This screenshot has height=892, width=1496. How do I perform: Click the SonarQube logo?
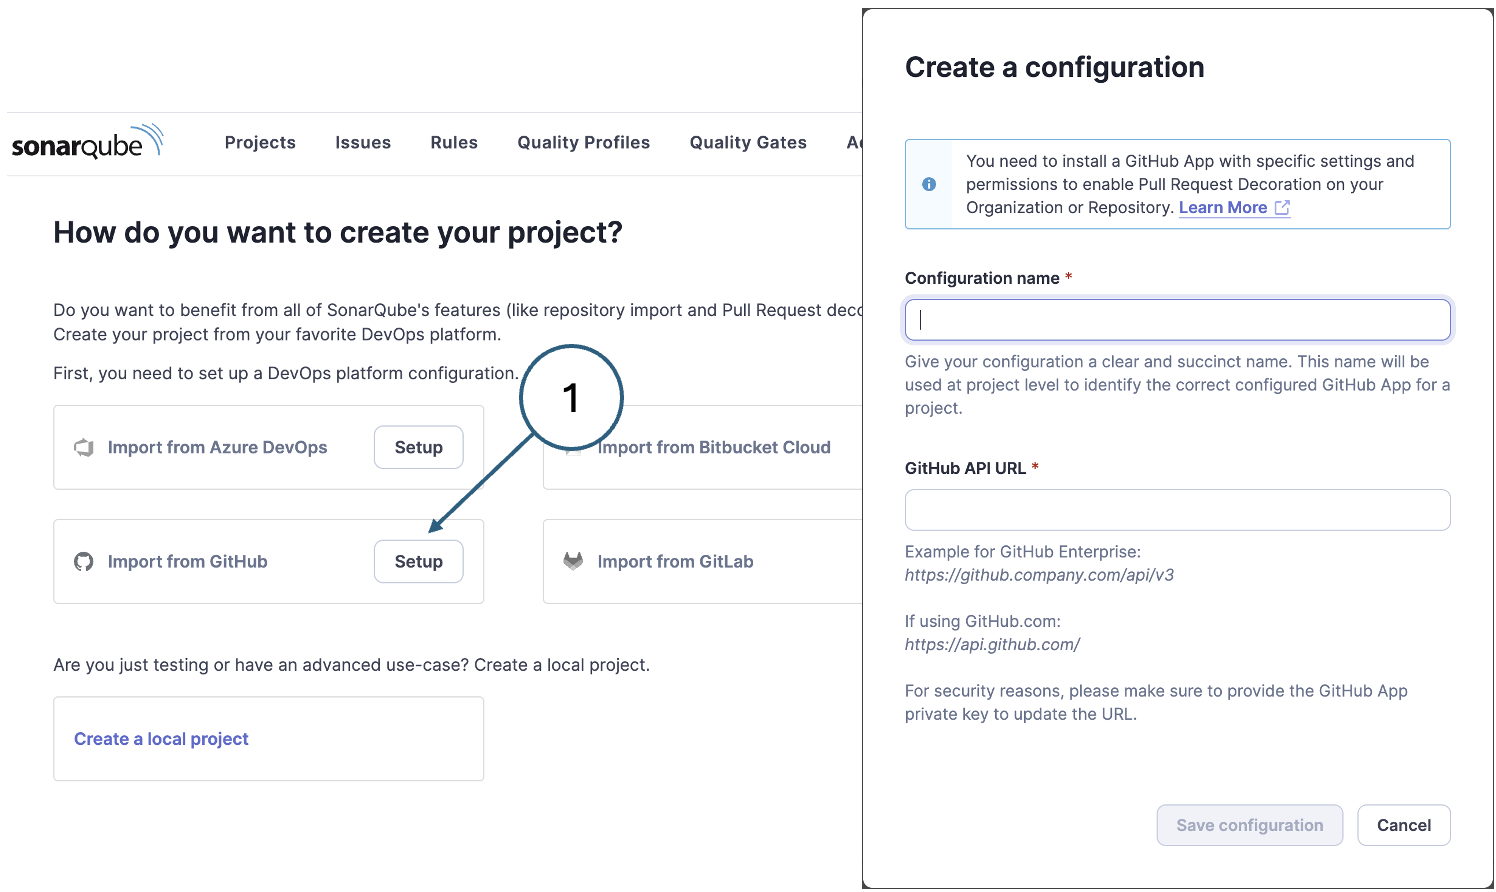coord(87,143)
